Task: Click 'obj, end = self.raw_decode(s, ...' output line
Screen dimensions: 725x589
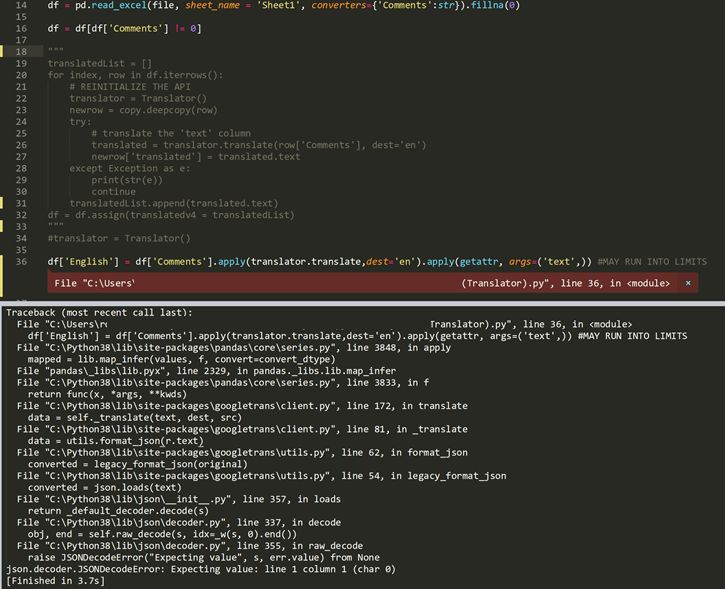Action: (162, 534)
